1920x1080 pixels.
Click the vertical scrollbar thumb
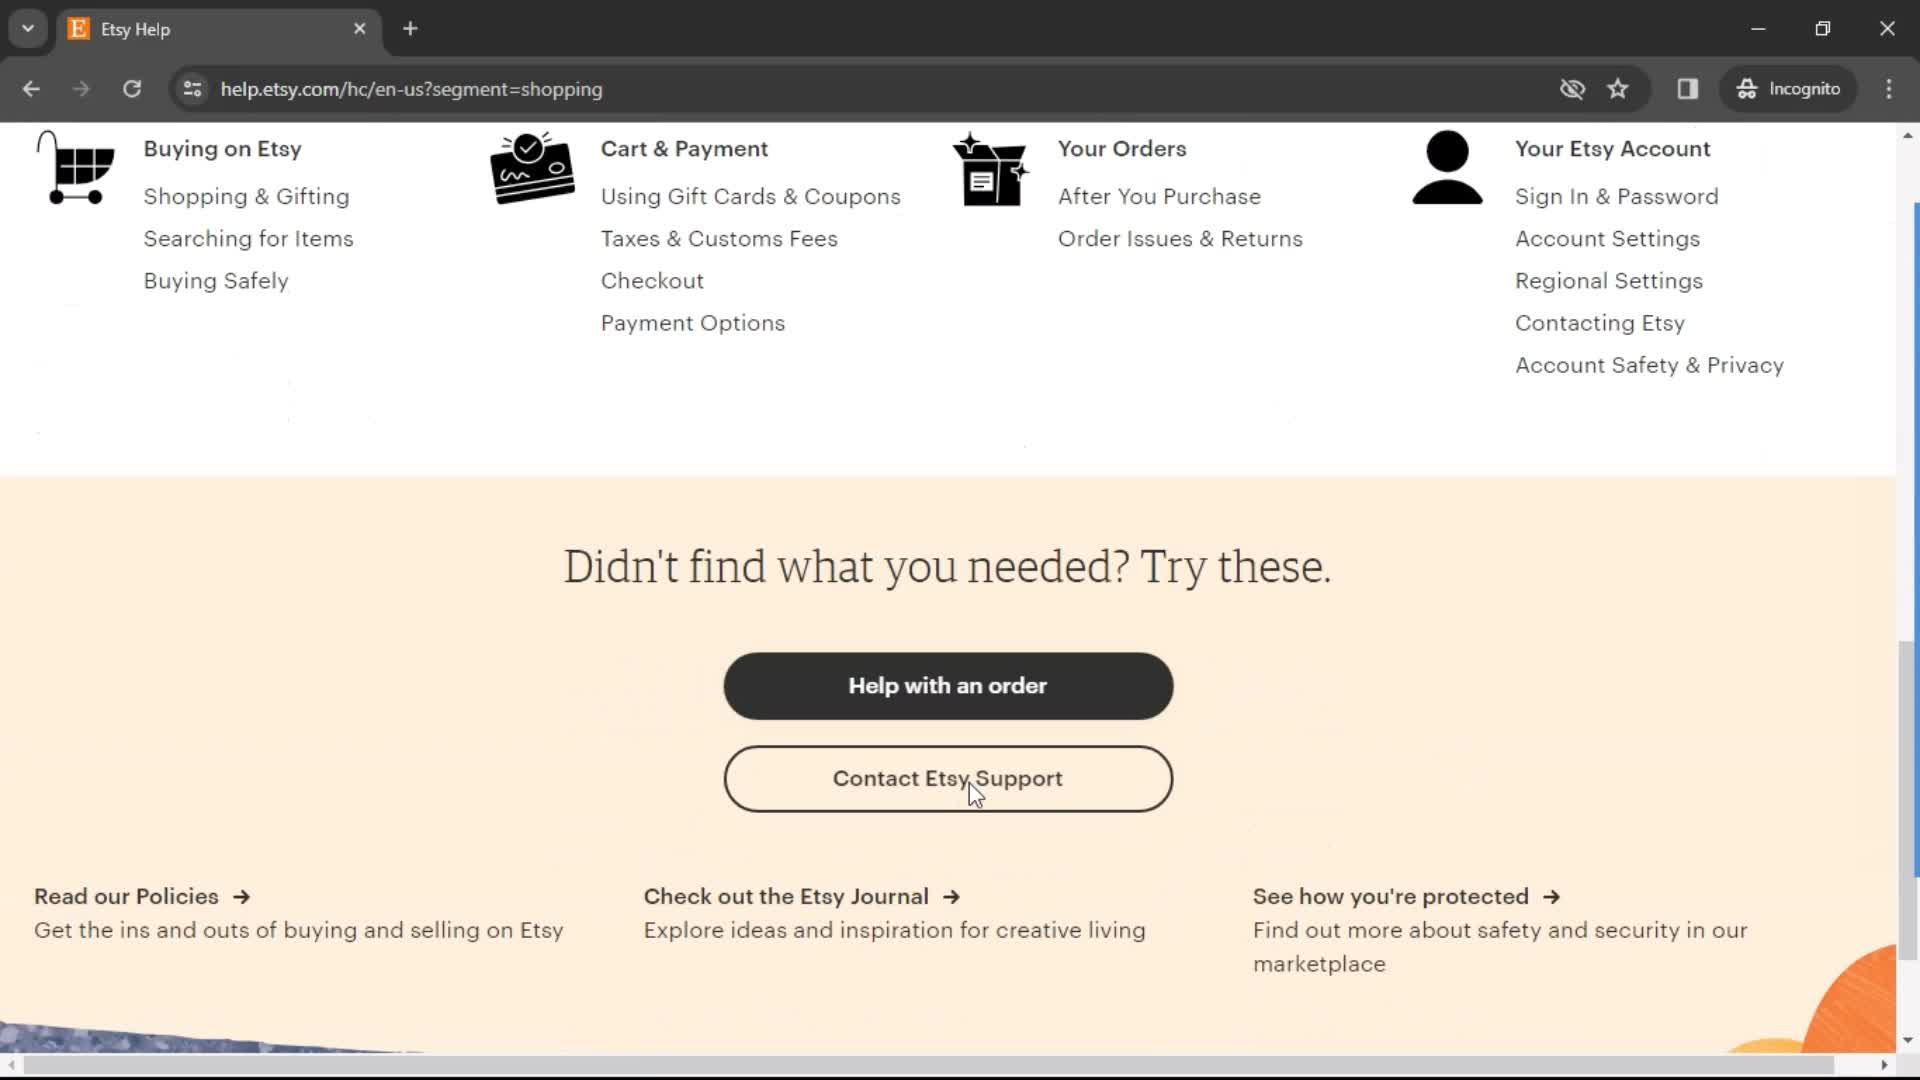click(1908, 800)
